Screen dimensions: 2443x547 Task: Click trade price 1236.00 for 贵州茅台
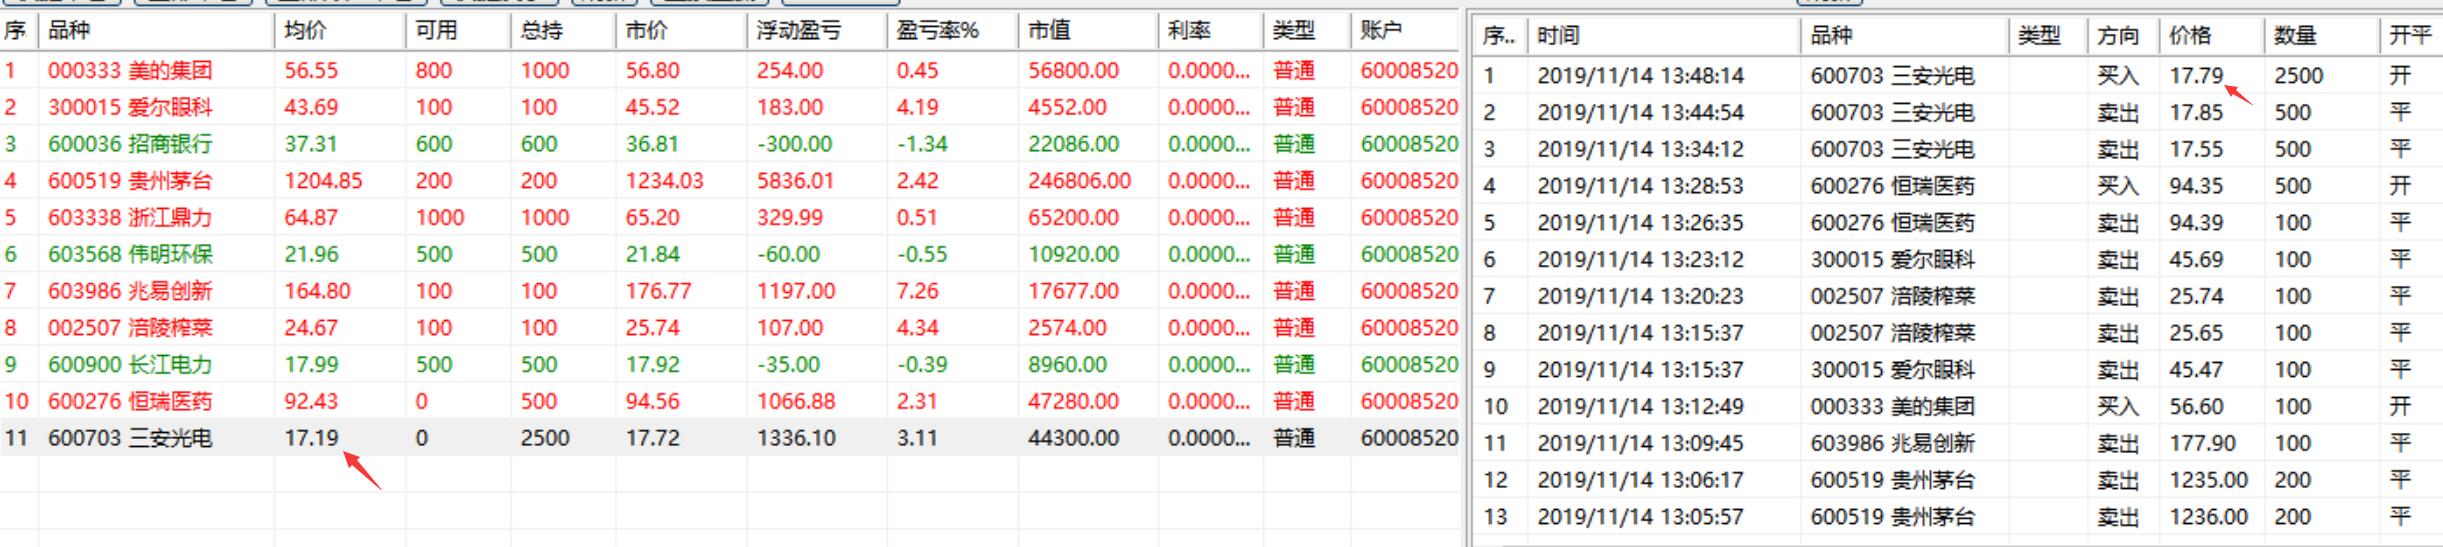(2208, 517)
